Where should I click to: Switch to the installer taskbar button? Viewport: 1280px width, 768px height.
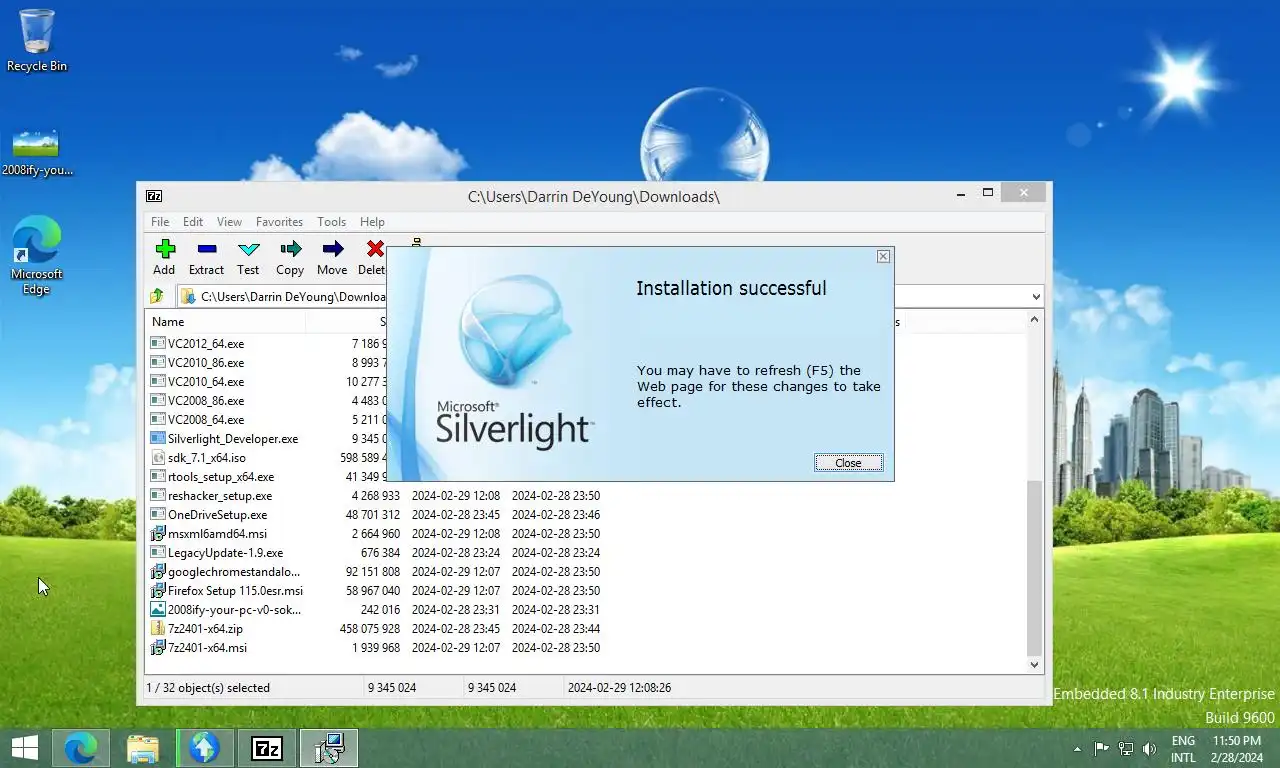[x=329, y=748]
